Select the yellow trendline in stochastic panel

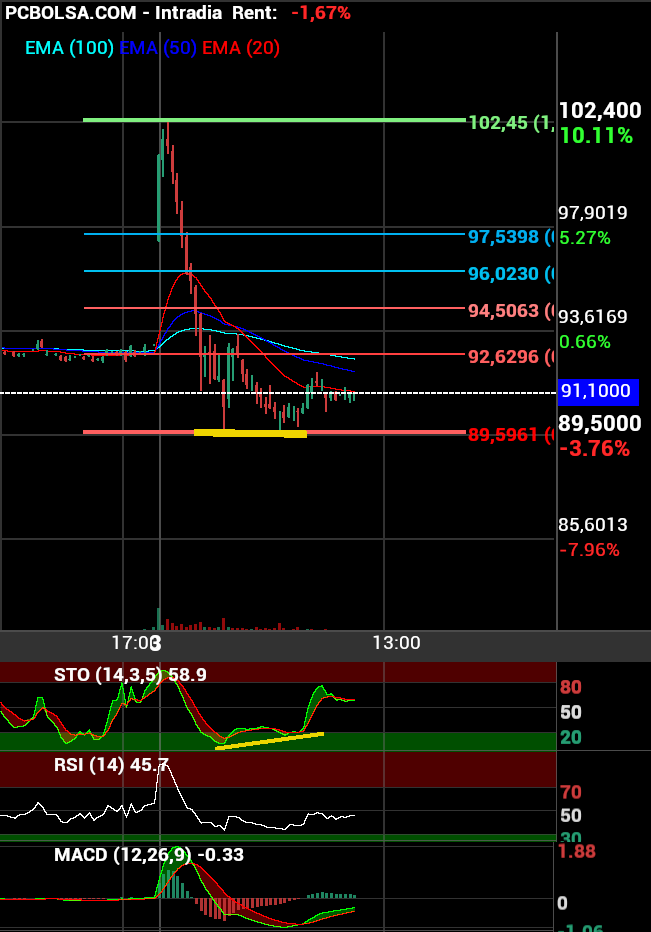pos(270,741)
